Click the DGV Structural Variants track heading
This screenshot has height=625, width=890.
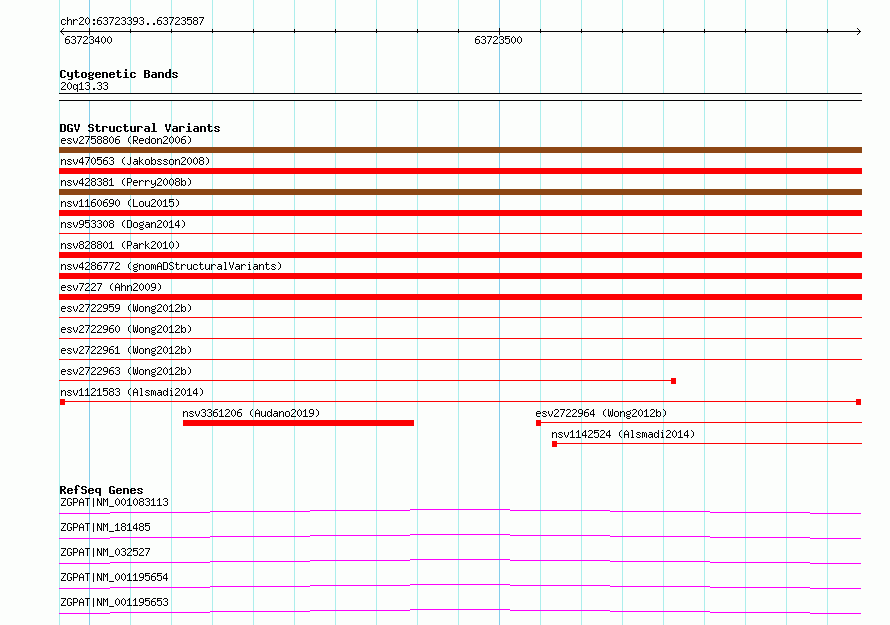140,128
